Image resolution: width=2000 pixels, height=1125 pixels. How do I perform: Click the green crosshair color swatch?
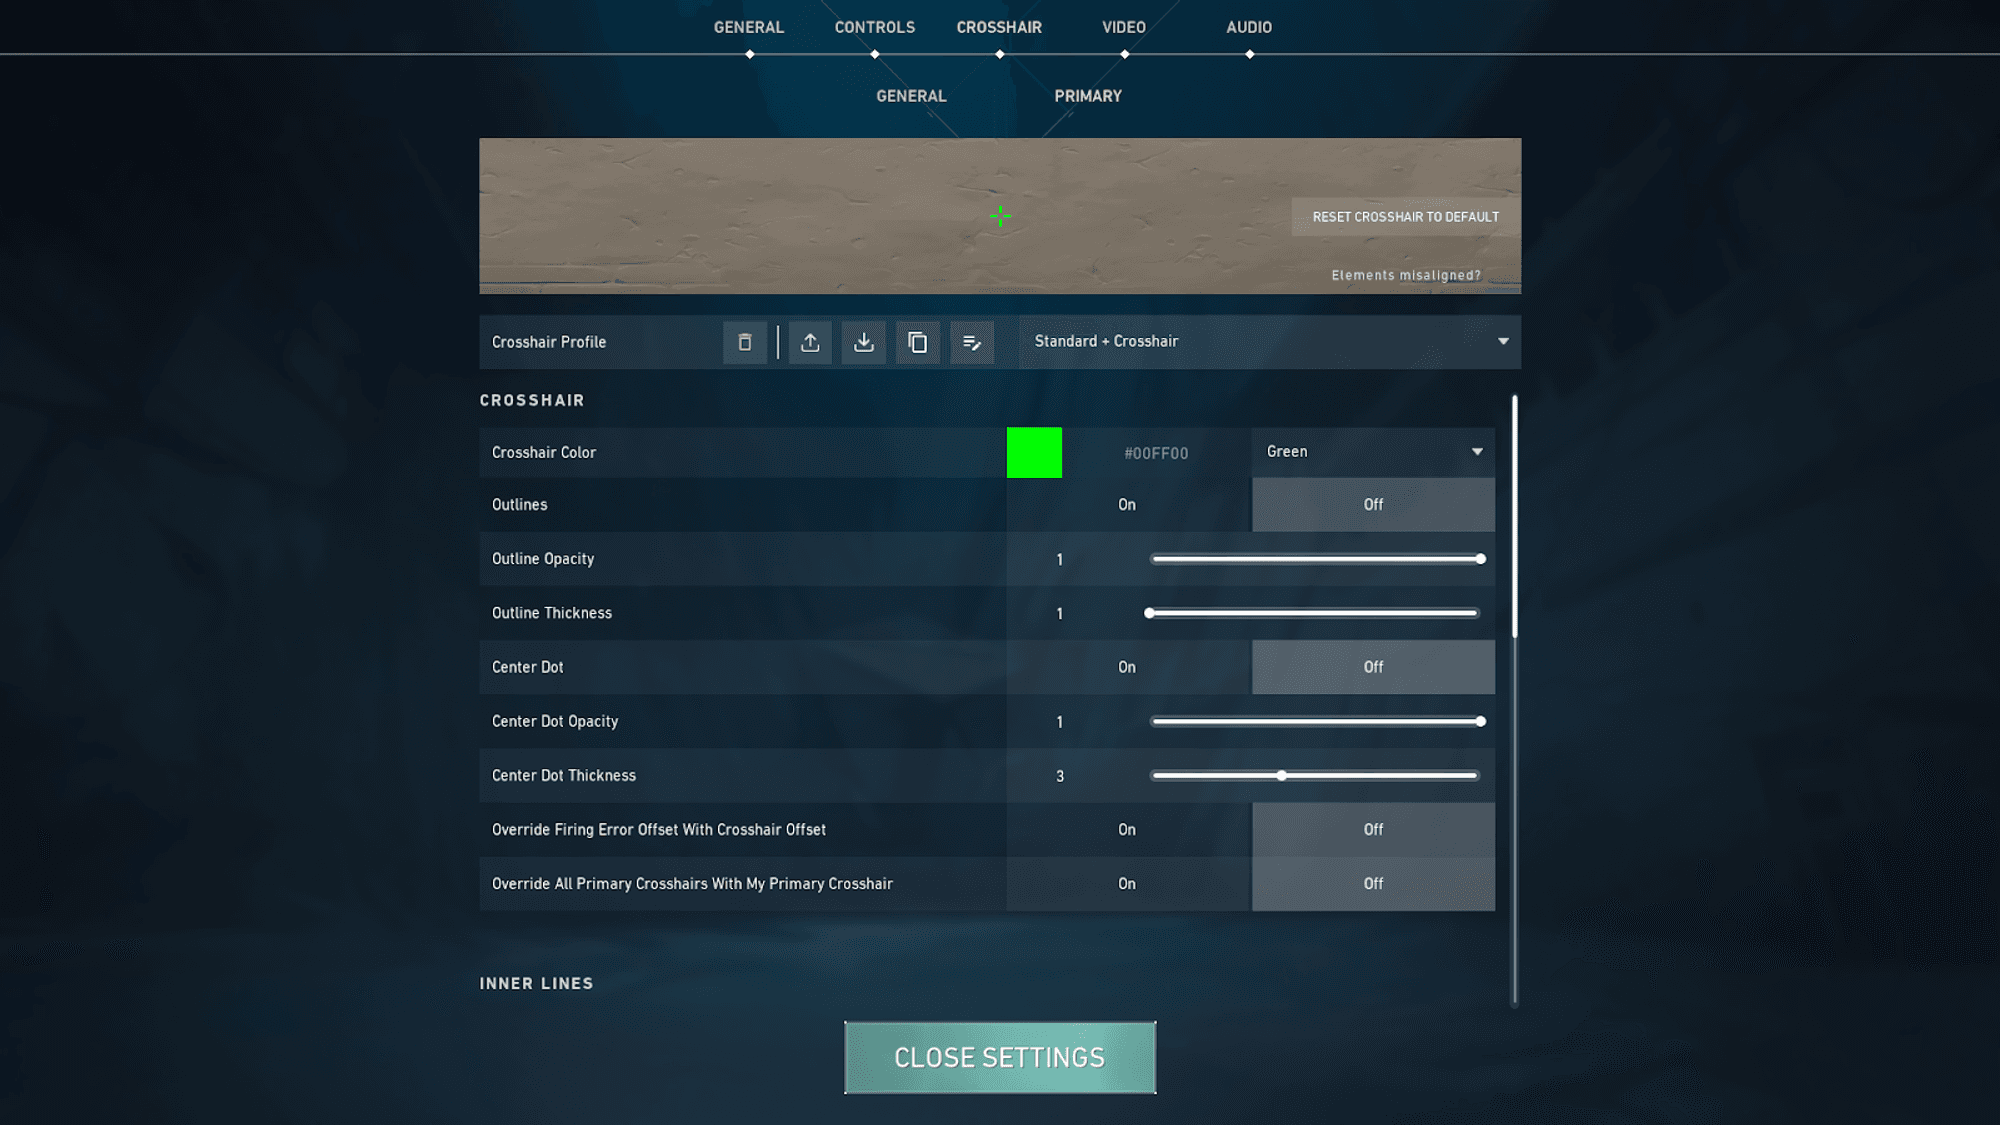[1034, 453]
